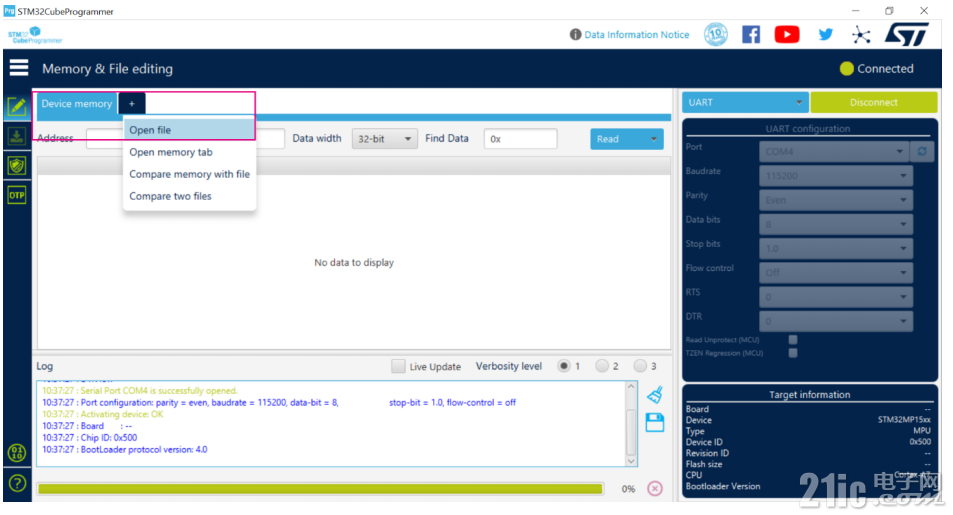Image resolution: width=953 pixels, height=515 pixels.
Task: Click log scrollbar up arrow
Action: 631,387
